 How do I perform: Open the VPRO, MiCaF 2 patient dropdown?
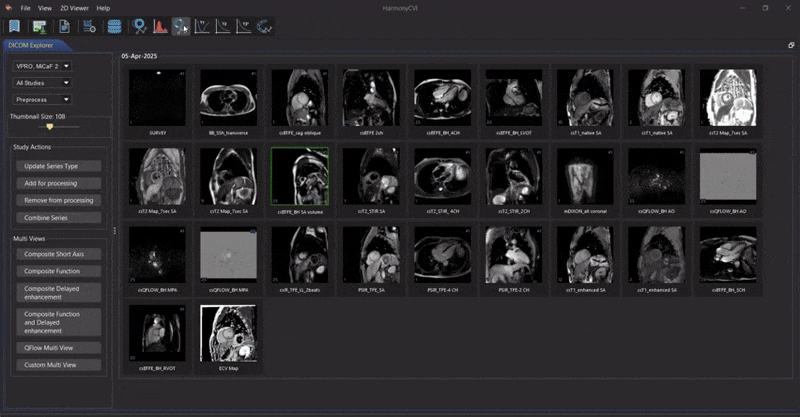[42, 66]
